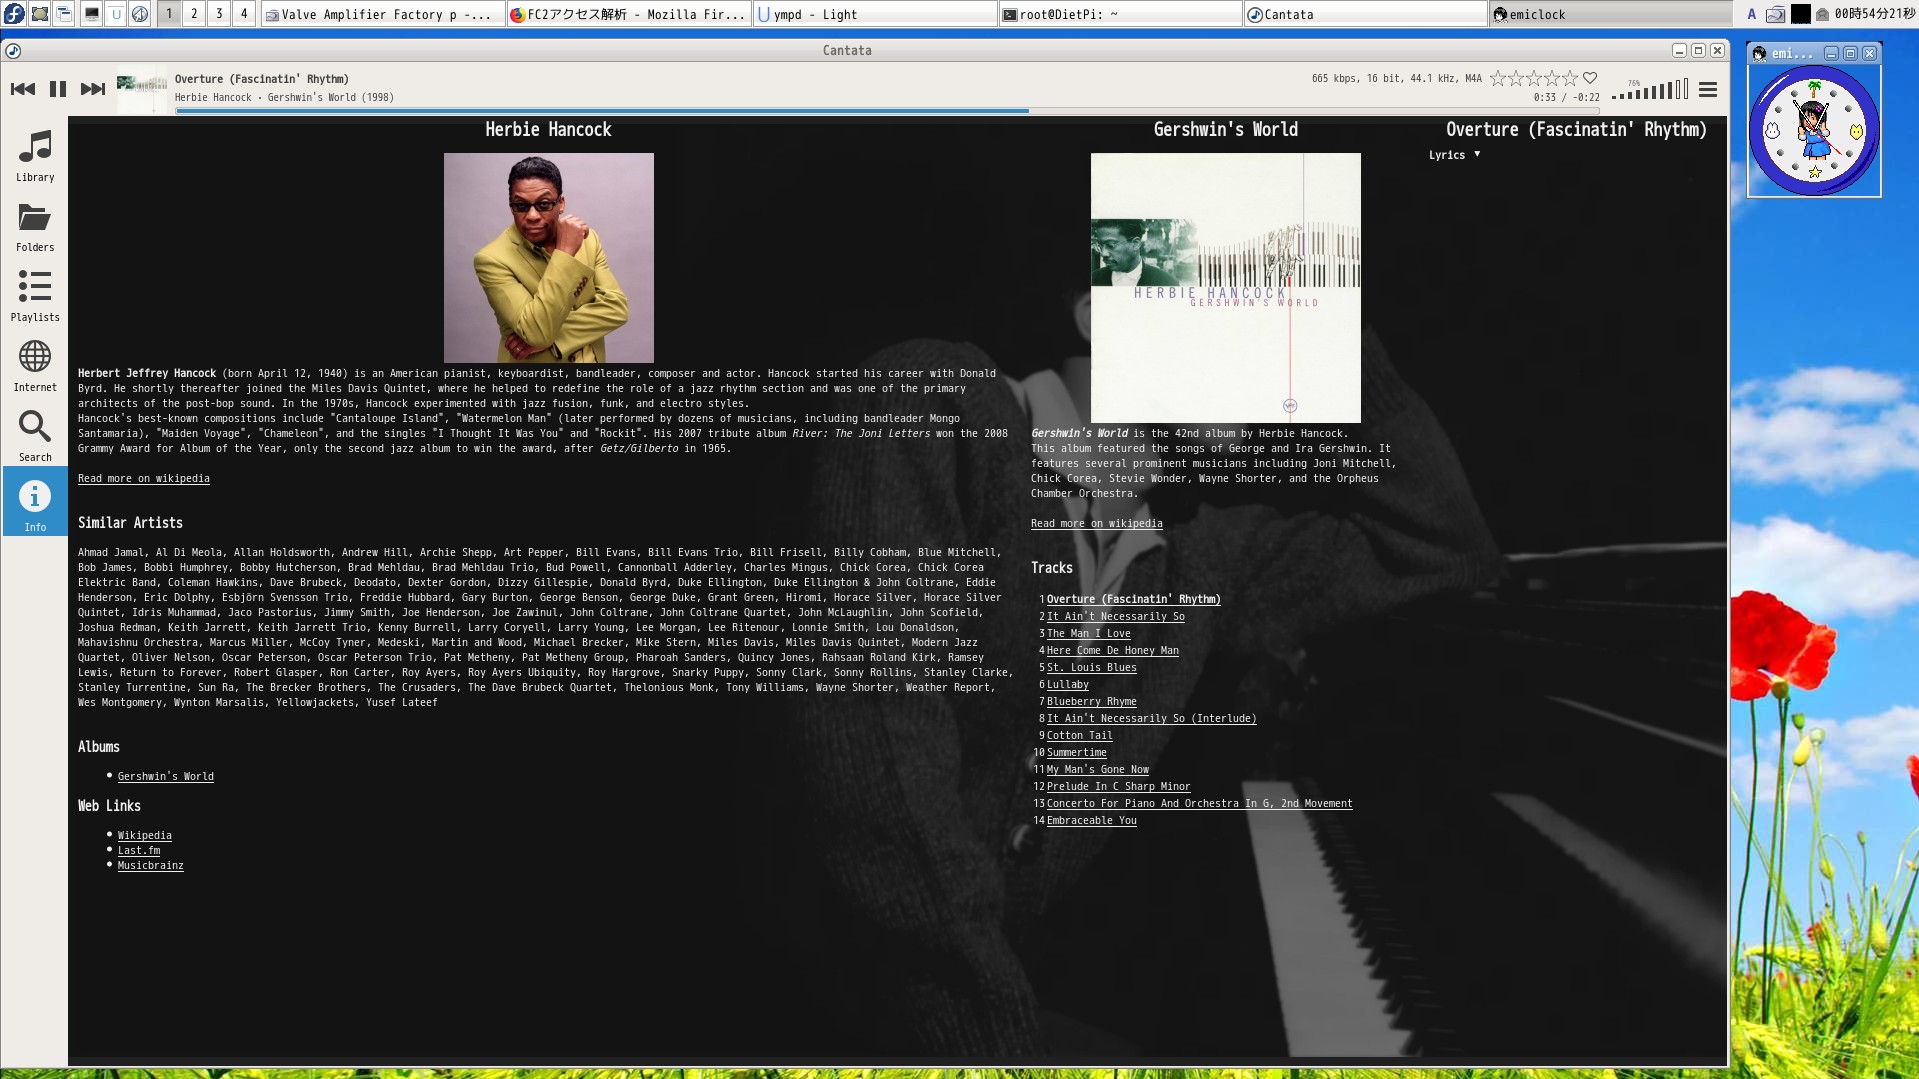
Task: Toggle the heart favorite icon
Action: (x=1590, y=78)
